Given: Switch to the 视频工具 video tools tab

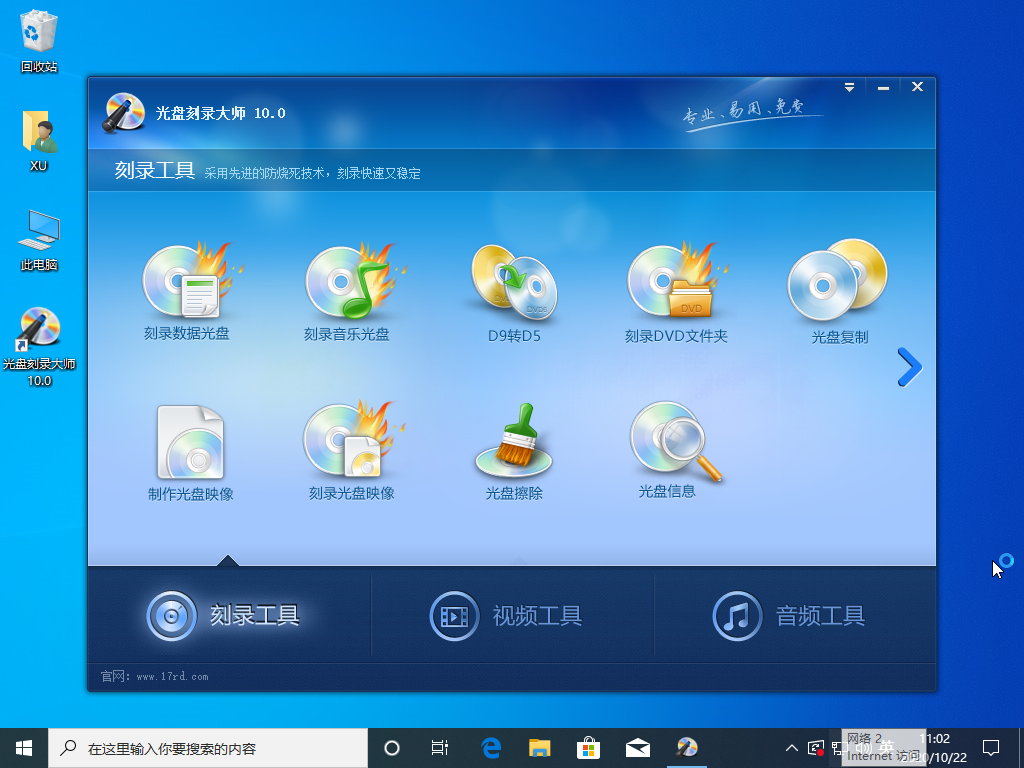Looking at the screenshot, I should pyautogui.click(x=513, y=615).
